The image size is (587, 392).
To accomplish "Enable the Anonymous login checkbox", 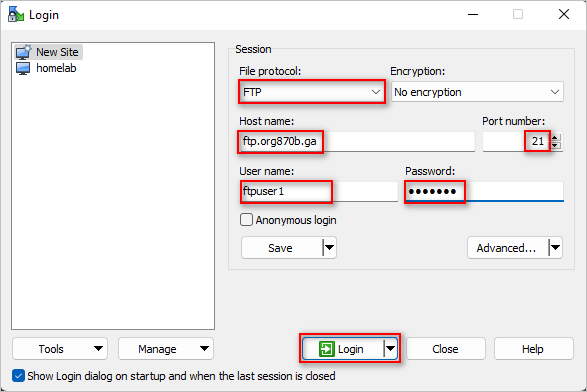I will pyautogui.click(x=246, y=220).
